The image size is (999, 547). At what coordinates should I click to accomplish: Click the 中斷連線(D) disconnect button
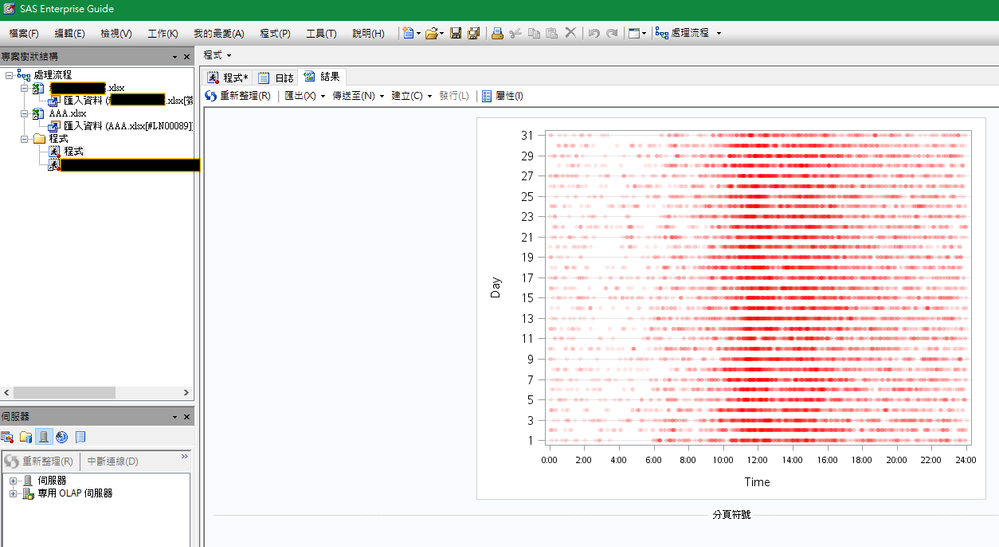click(113, 461)
